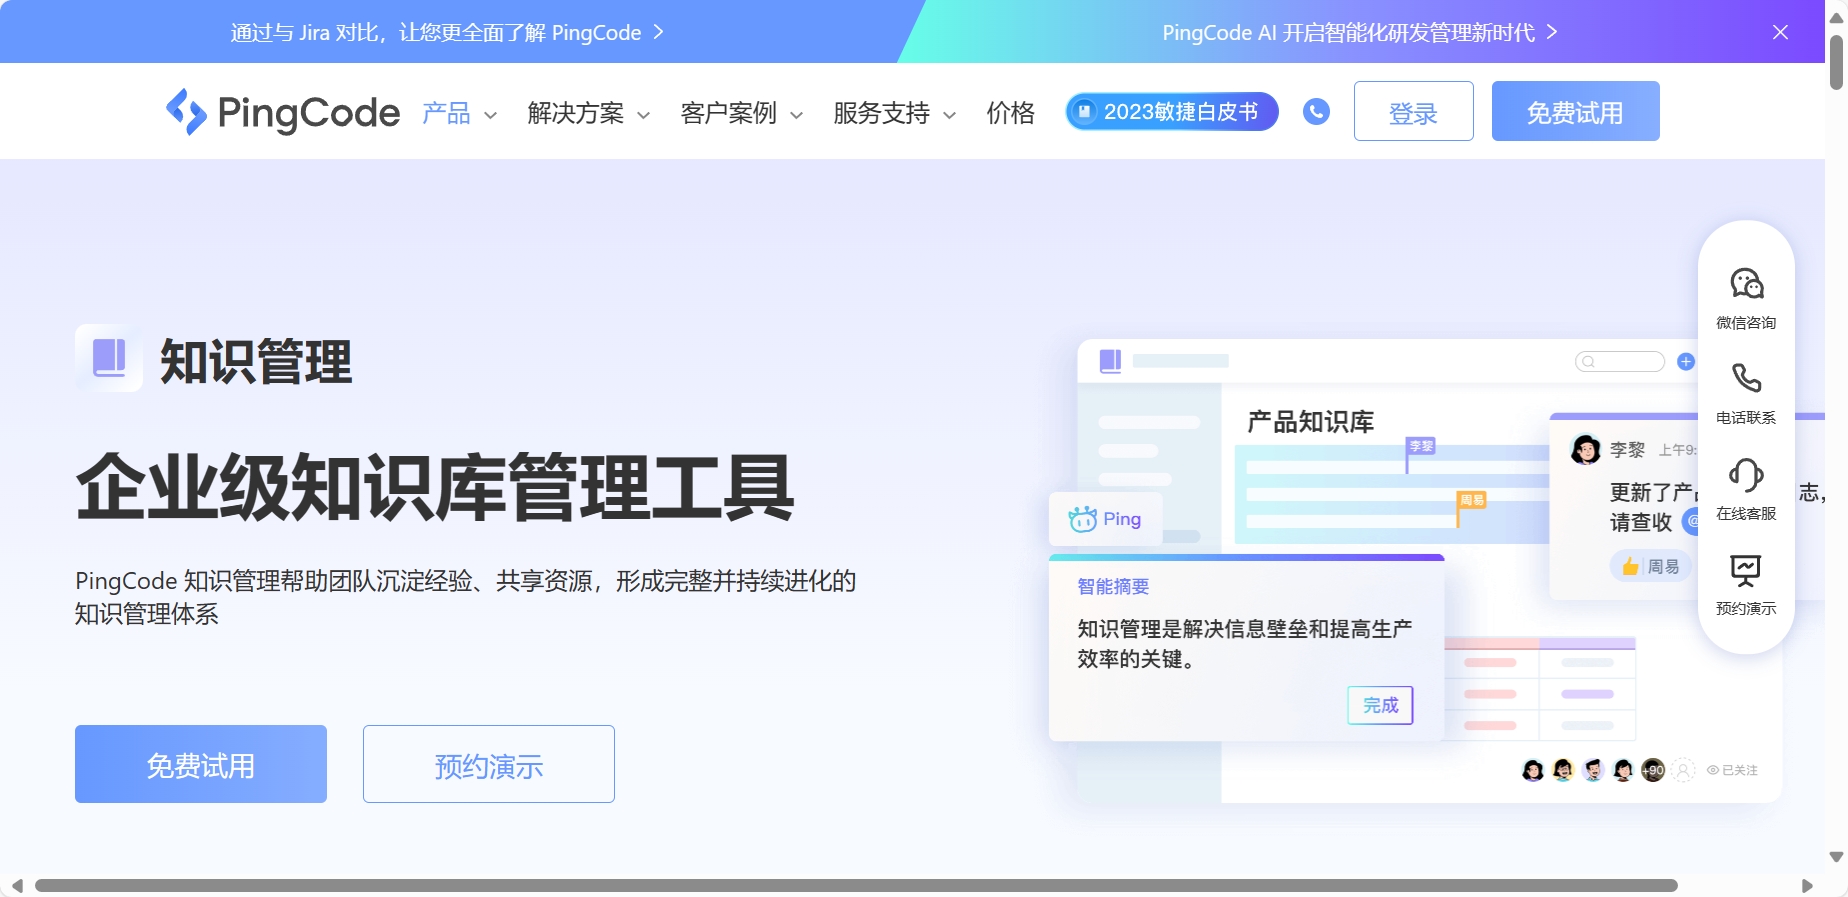Image resolution: width=1848 pixels, height=897 pixels.
Task: Click the vertical scrollbar up arrow
Action: (1836, 17)
